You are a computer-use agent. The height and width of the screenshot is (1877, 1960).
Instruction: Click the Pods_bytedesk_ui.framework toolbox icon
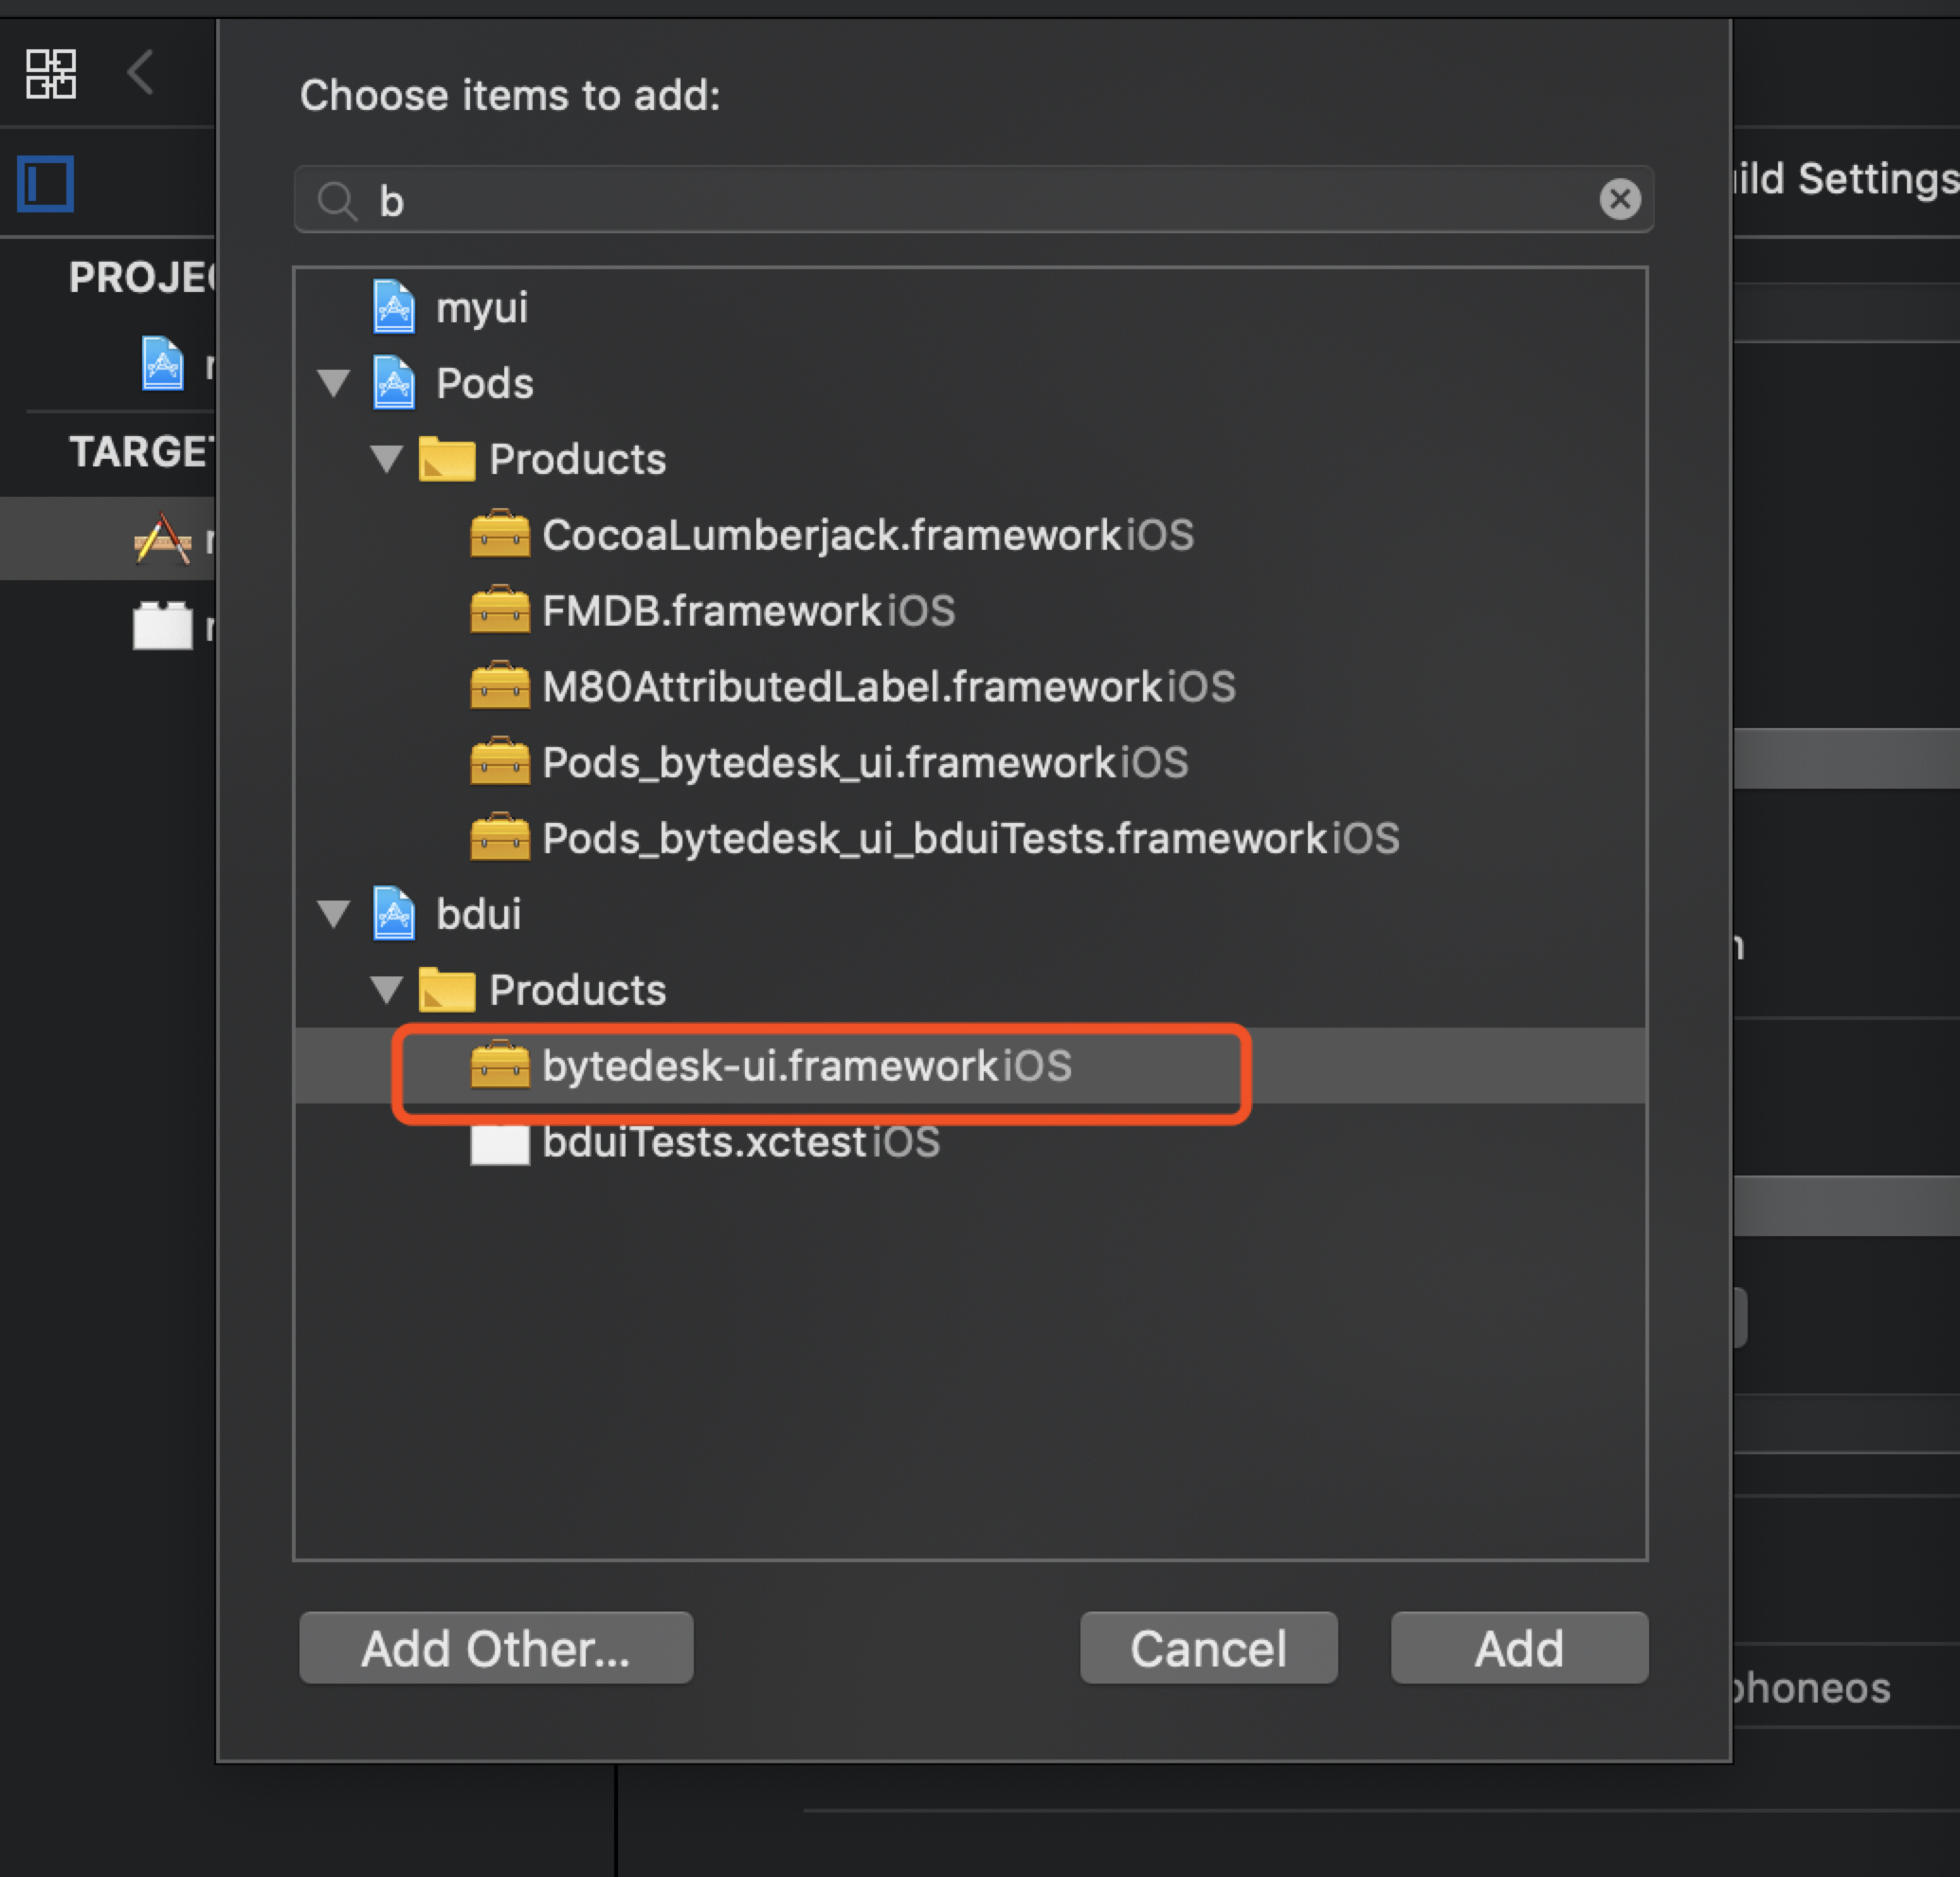click(500, 762)
